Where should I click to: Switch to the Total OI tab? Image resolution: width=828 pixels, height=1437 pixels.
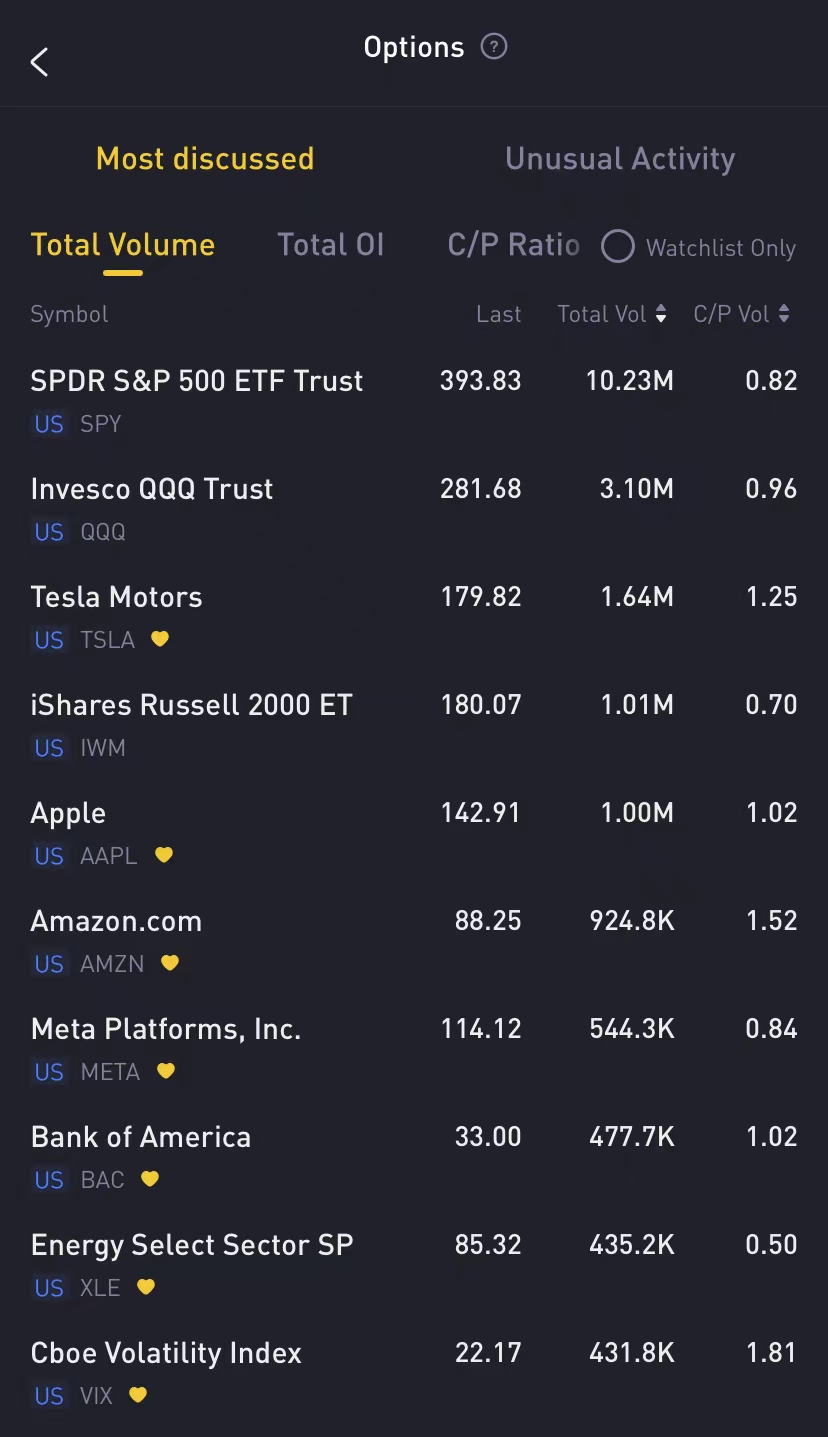pos(330,245)
